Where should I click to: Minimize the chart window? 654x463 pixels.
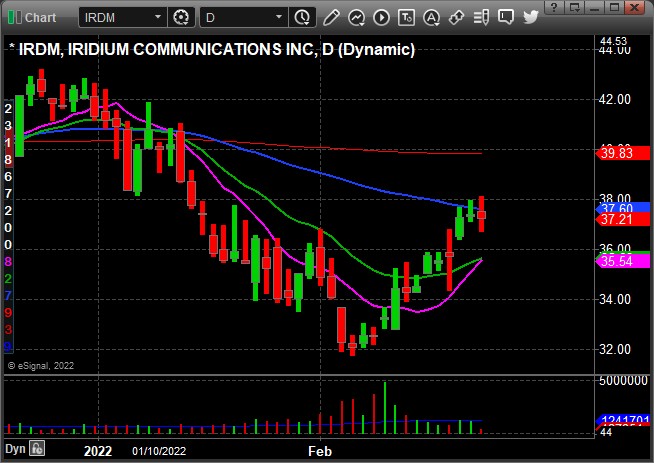click(x=594, y=8)
